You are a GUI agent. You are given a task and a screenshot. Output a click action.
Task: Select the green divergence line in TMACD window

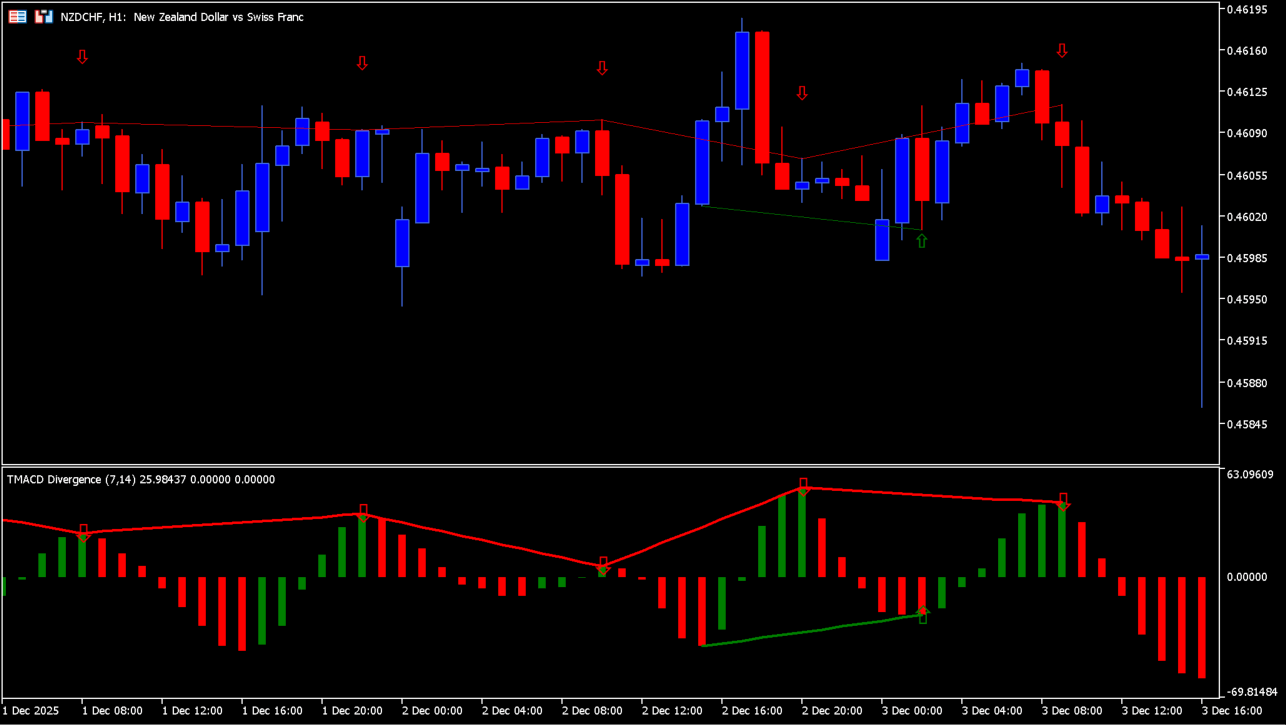[x=810, y=632]
